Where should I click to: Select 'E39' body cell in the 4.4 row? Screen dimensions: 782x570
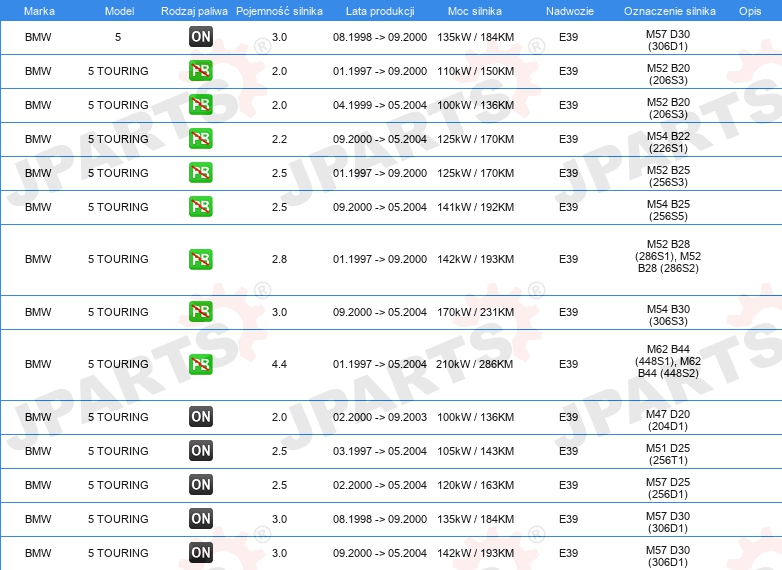569,364
